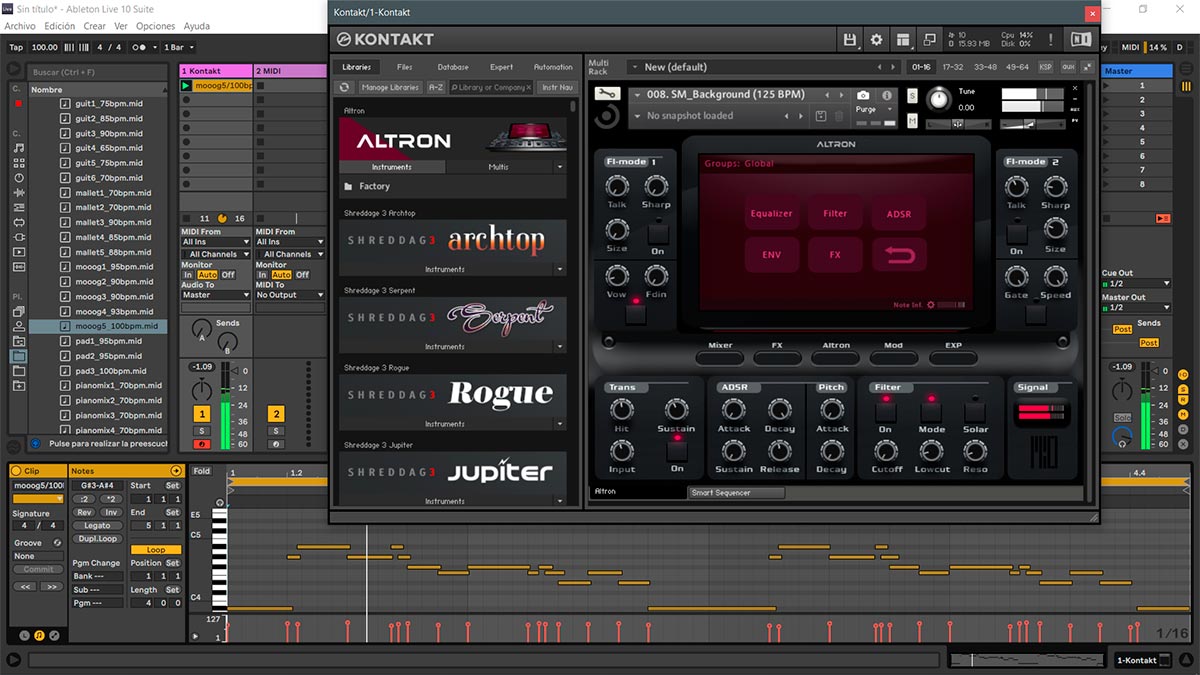The width and height of the screenshot is (1200, 675).
Task: Open Drums category in Ableton browser
Action: pyautogui.click(x=19, y=163)
